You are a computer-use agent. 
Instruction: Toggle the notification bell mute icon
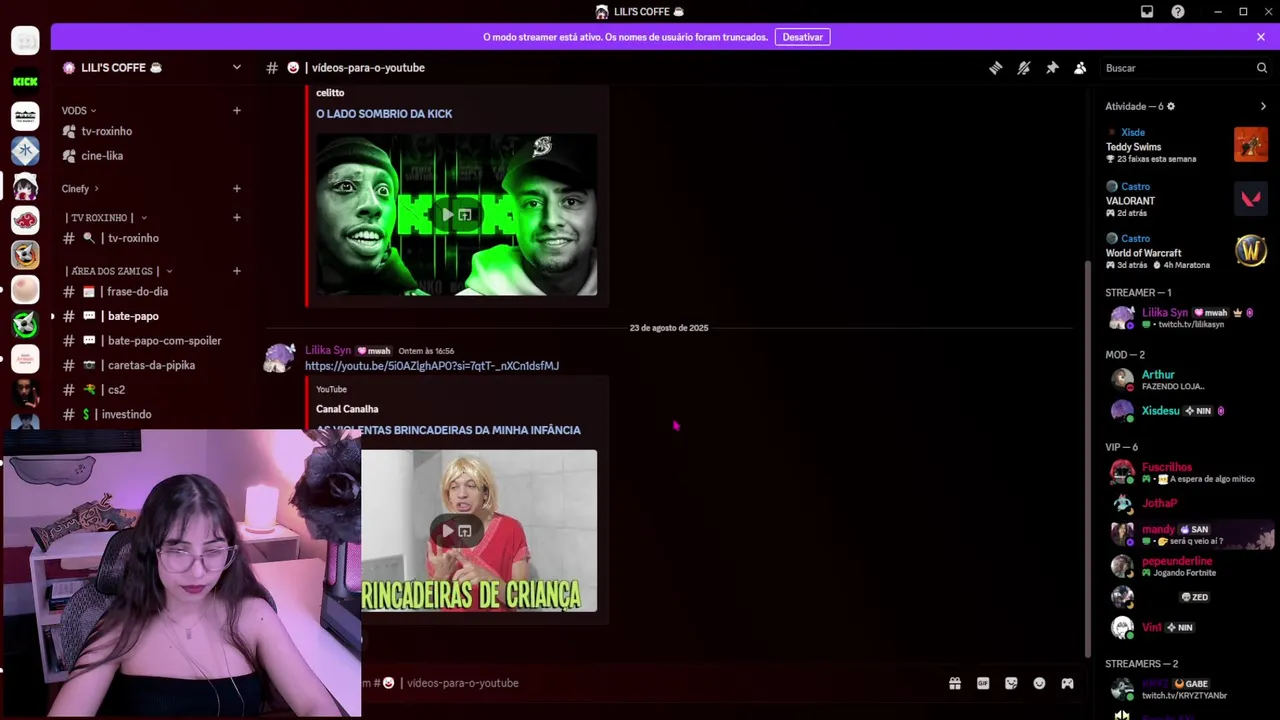(x=1024, y=68)
